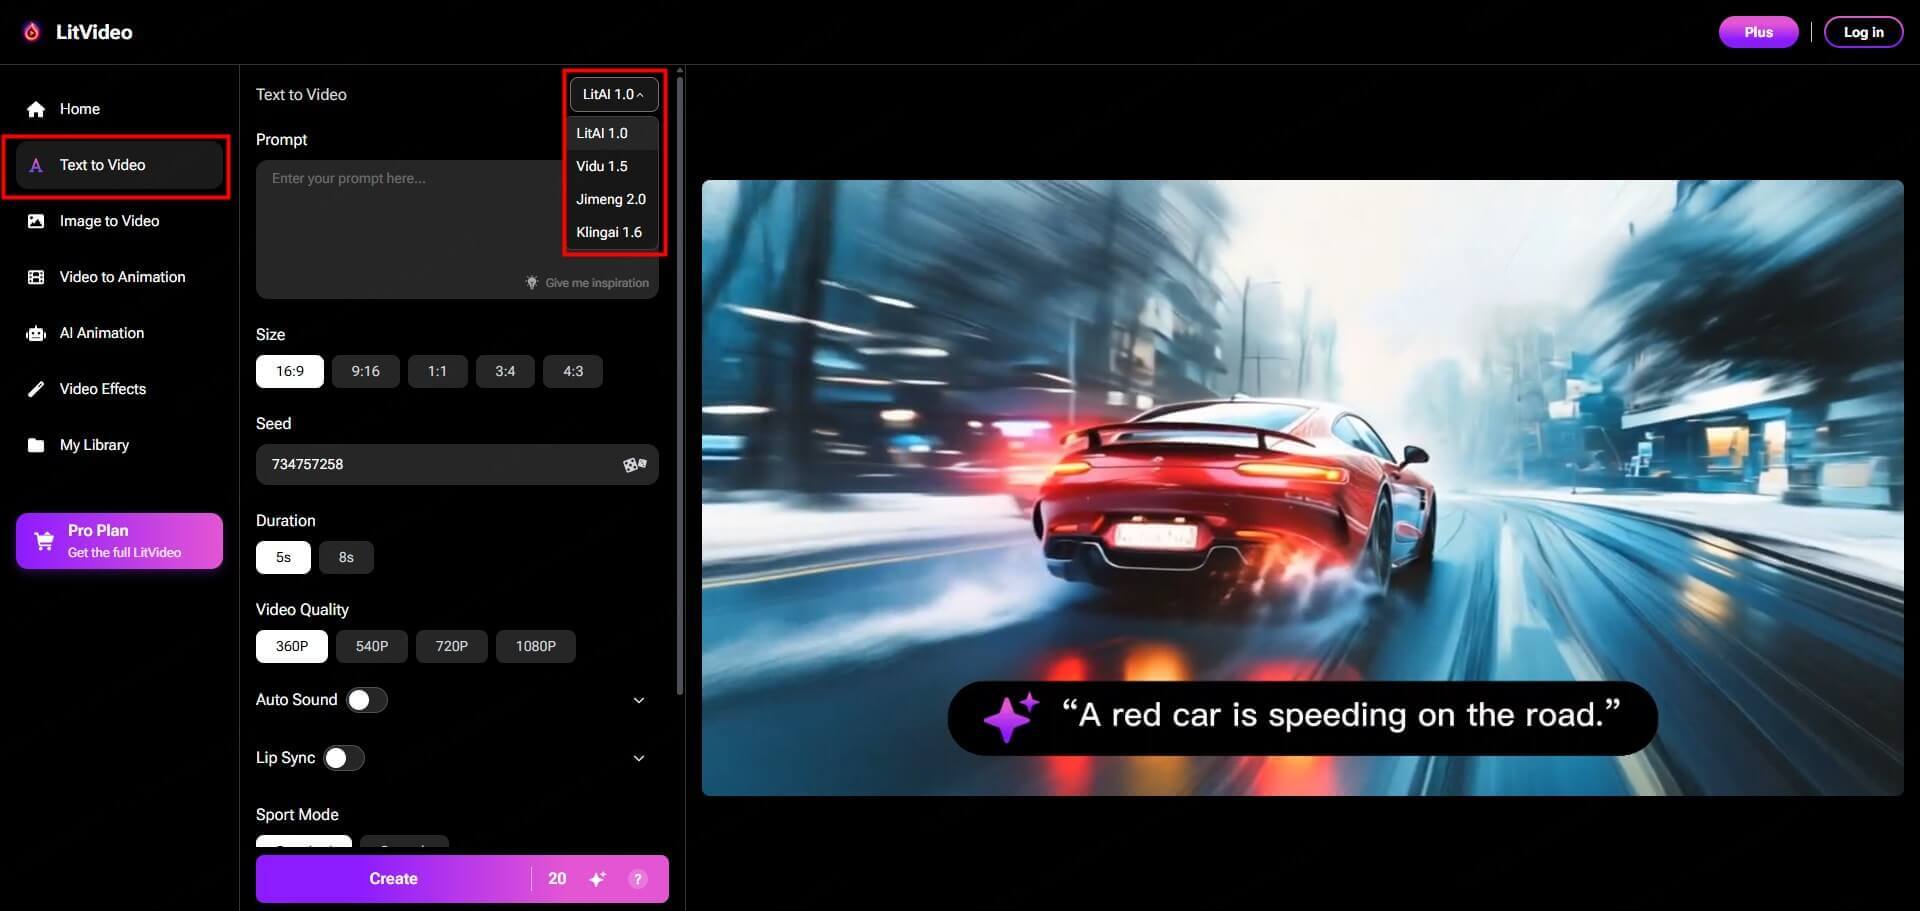Select the Video Effects wand icon
1920x911 pixels.
pyautogui.click(x=35, y=389)
